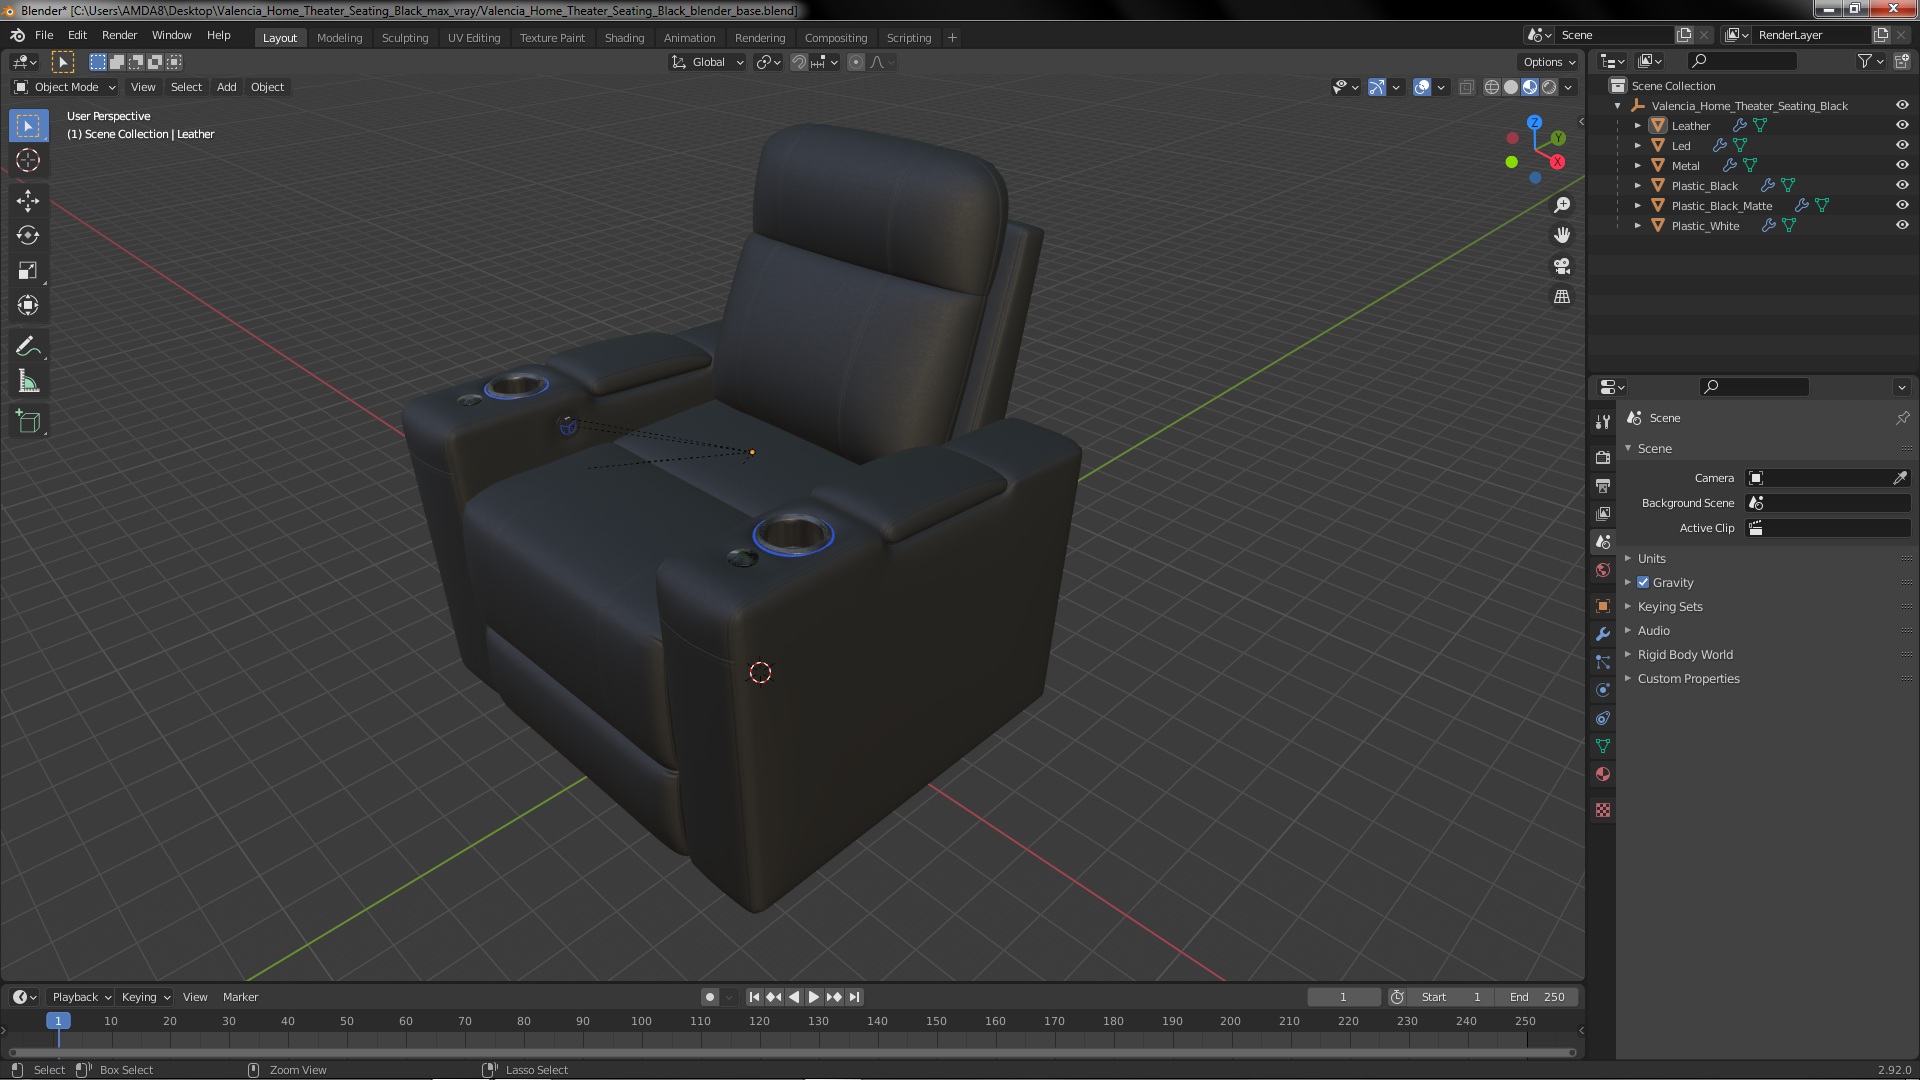Screen dimensions: 1920x1080
Task: Click the timeline horizontal scrollbar
Action: coord(792,1052)
